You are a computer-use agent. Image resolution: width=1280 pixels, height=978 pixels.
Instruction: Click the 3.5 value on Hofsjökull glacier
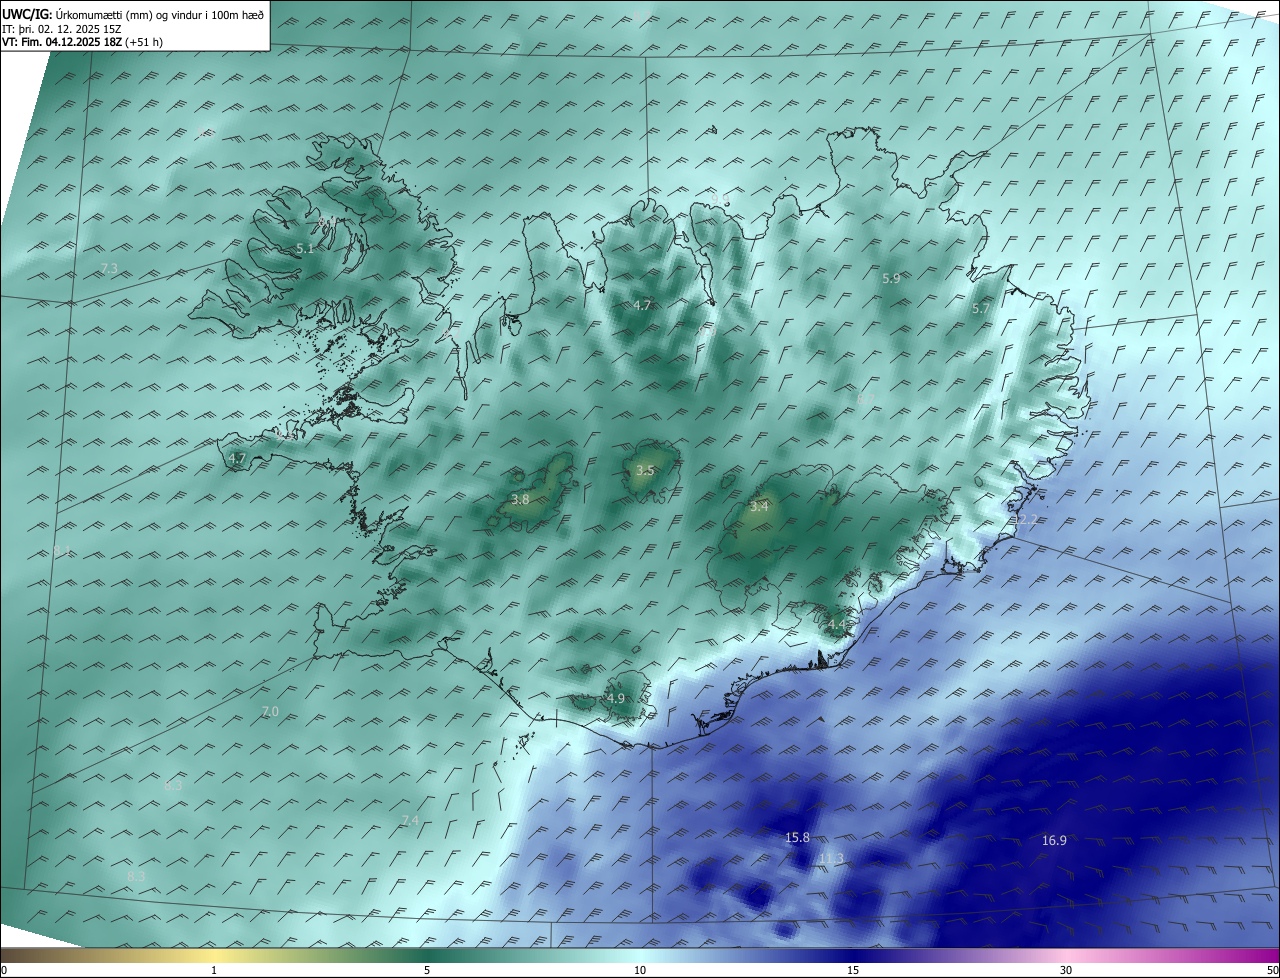pos(645,470)
